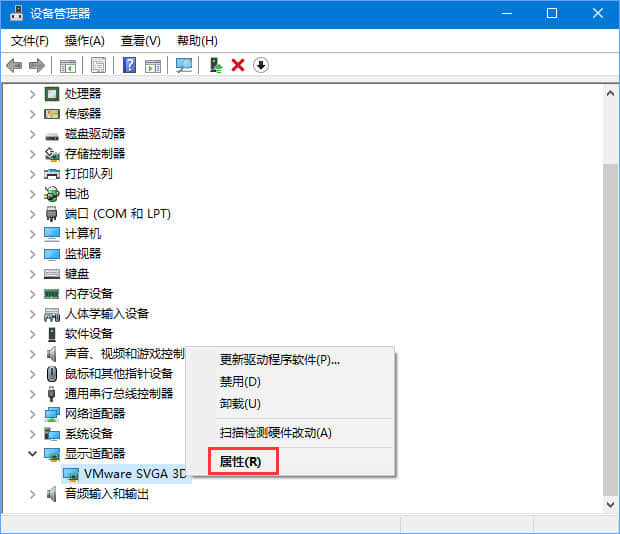The height and width of the screenshot is (534, 620).
Task: Select the 软件设备 tree label
Action: pos(89,334)
